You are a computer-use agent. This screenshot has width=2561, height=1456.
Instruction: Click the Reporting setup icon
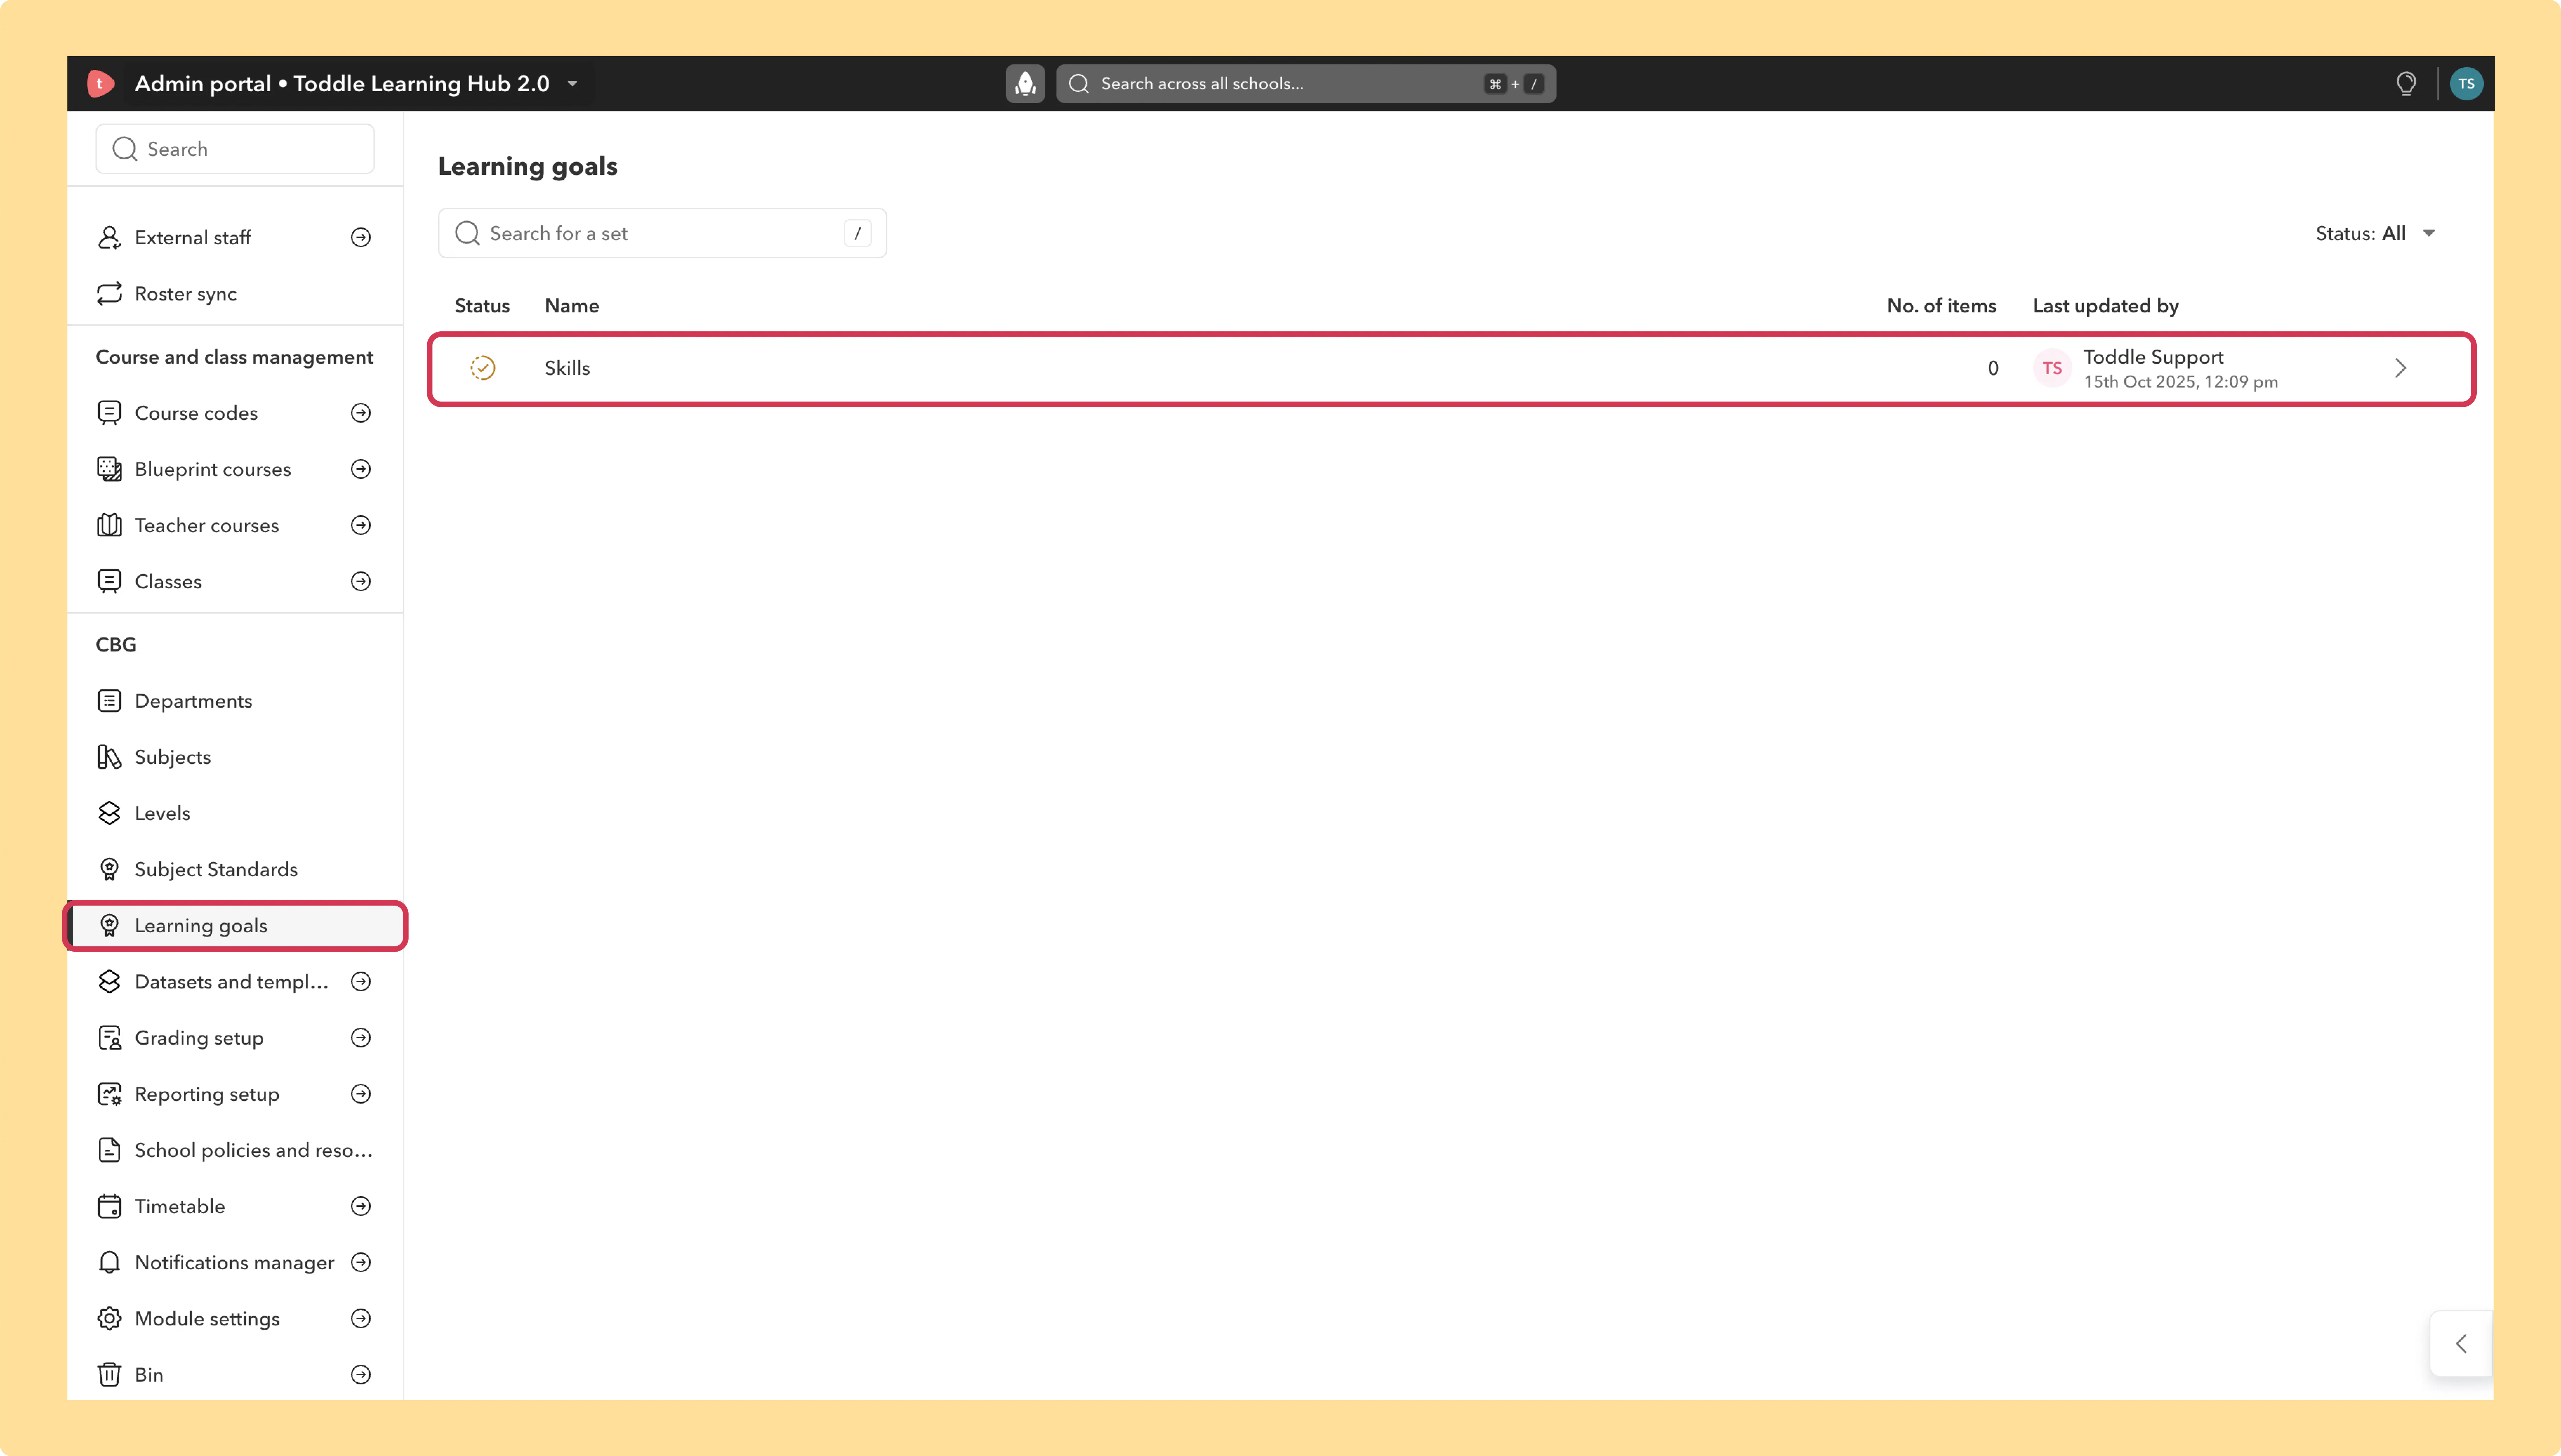point(109,1094)
